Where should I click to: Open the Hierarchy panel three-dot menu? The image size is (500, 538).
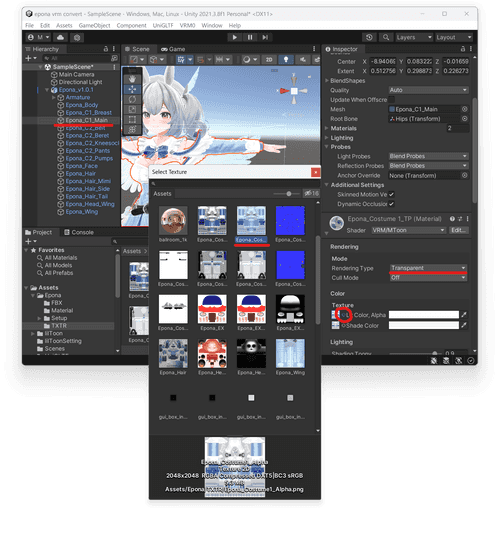click(114, 49)
